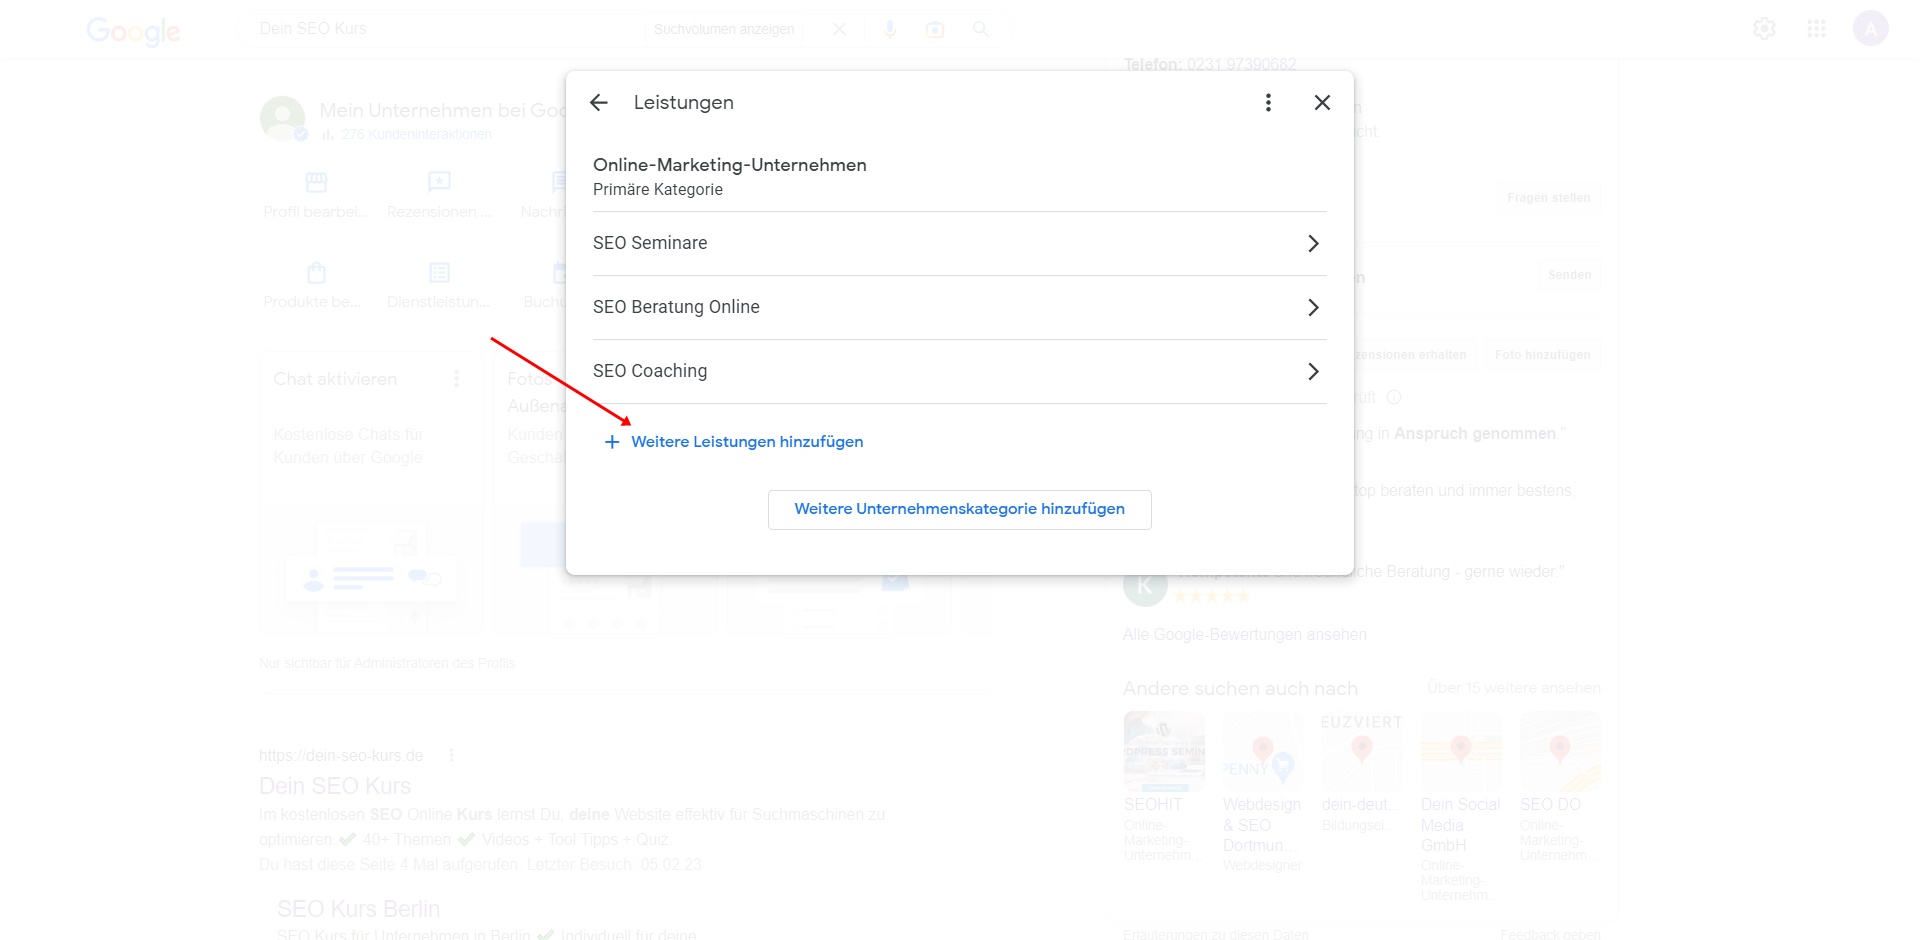Select the SEOHIT thumbnail
This screenshot has width=1920, height=940.
pos(1164,752)
